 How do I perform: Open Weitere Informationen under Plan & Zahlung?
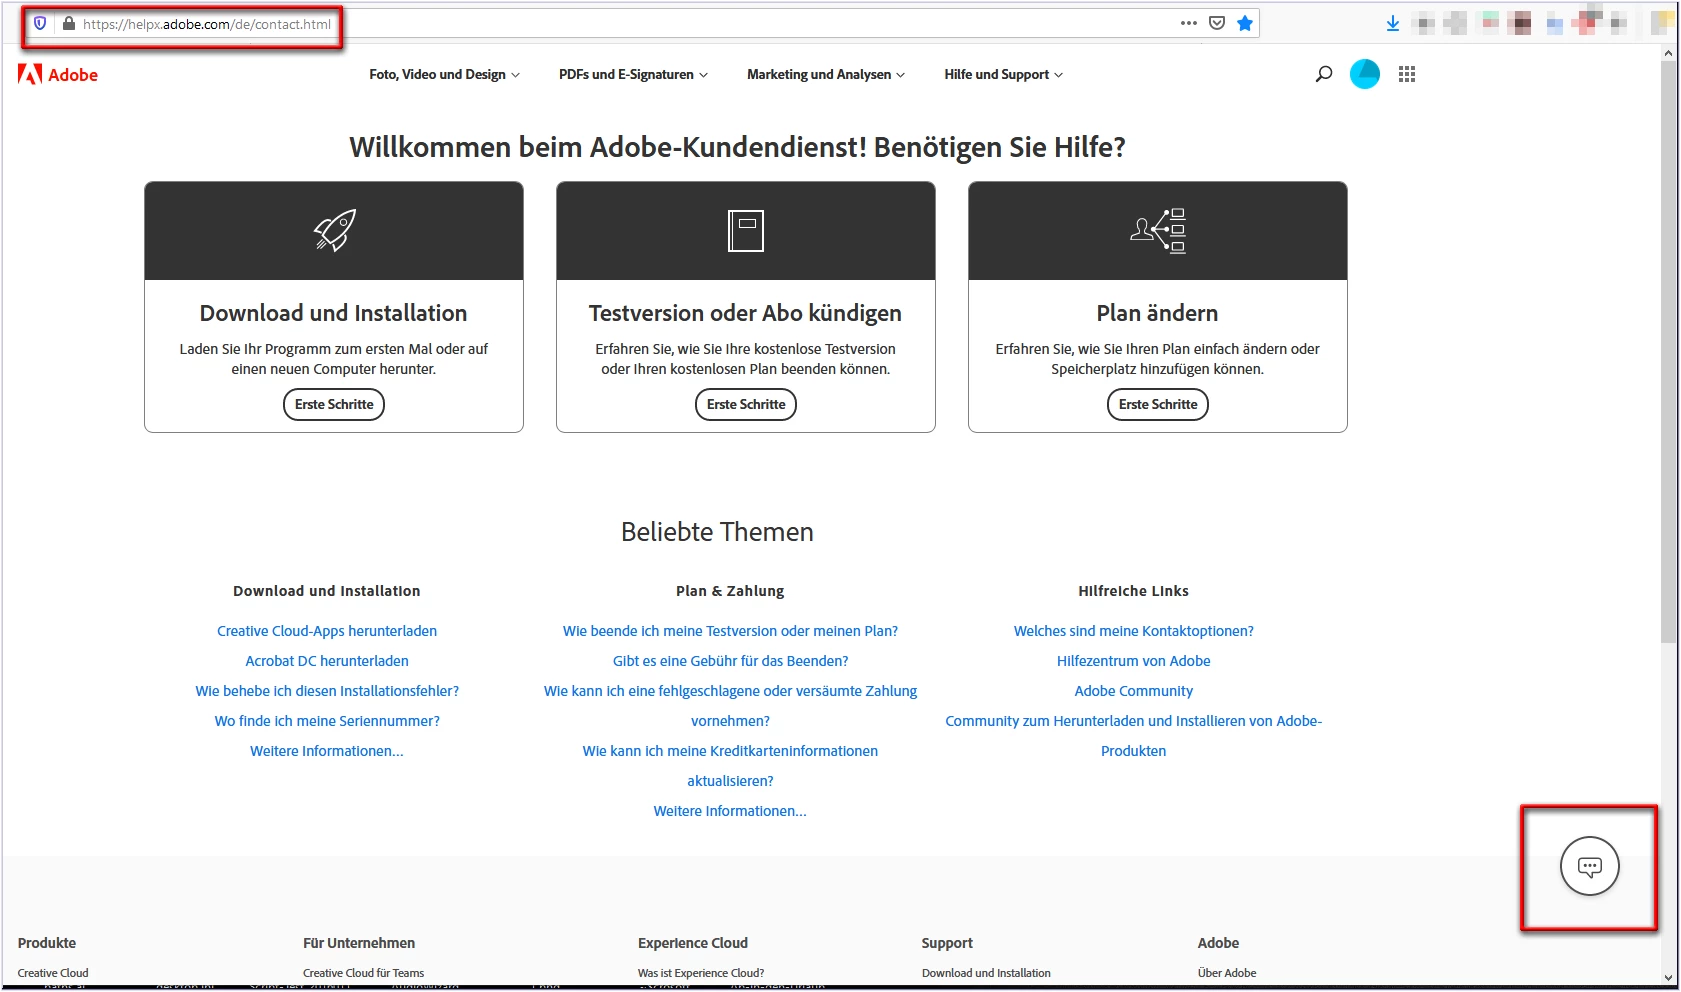pos(730,811)
